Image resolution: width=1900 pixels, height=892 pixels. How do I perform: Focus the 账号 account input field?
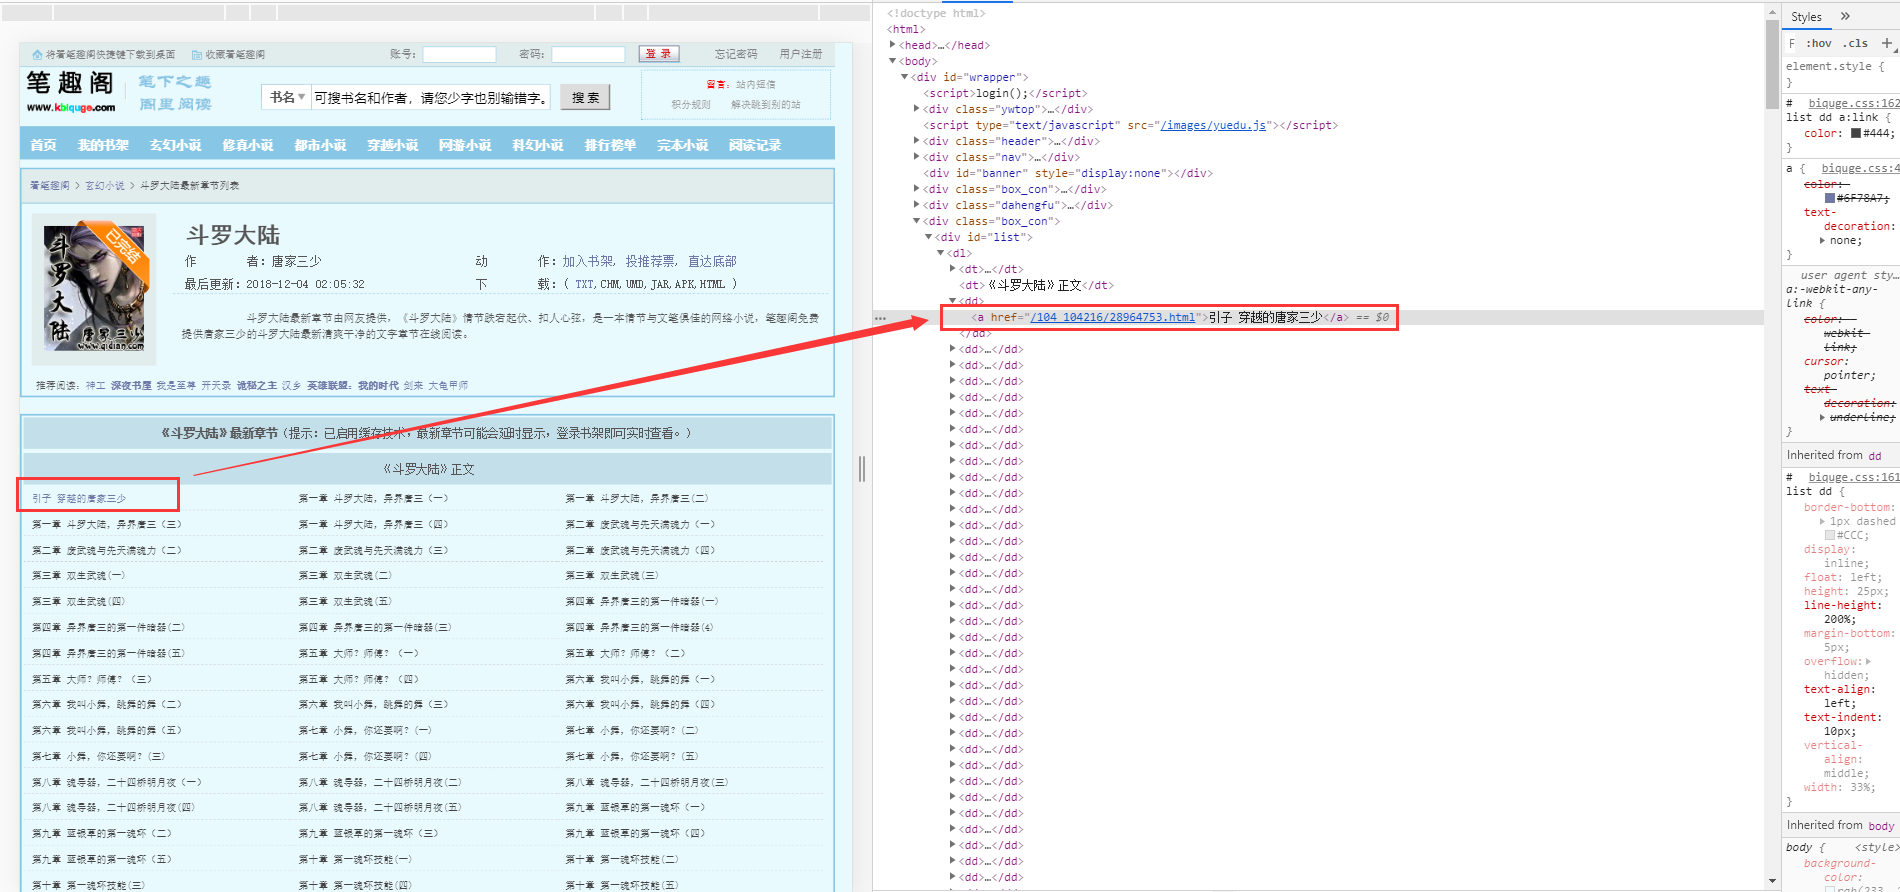coord(459,54)
